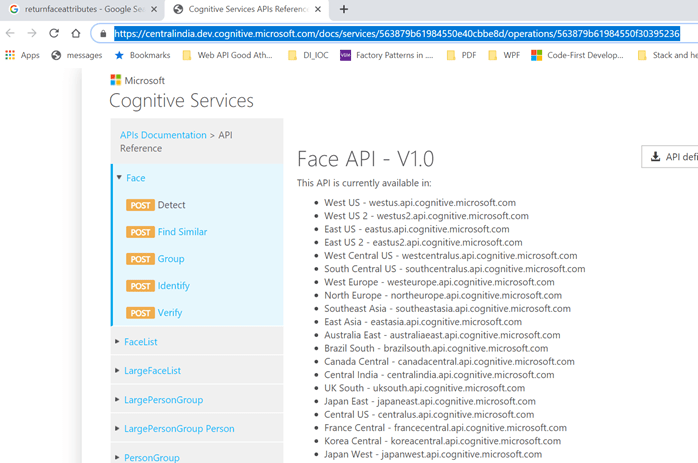This screenshot has width=698, height=463.
Task: Click the site padlock security icon
Action: pos(103,33)
